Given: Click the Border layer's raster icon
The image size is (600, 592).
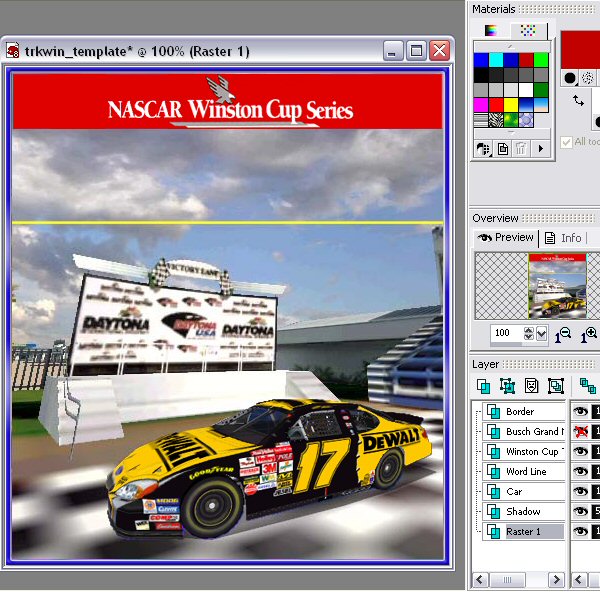Looking at the screenshot, I should pos(494,412).
